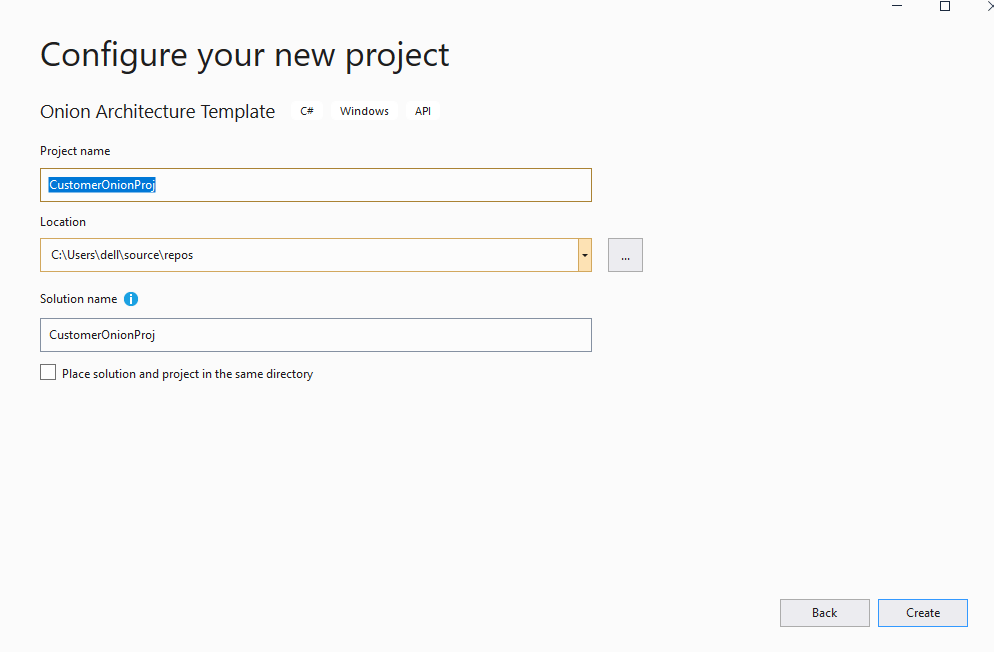The height and width of the screenshot is (652, 994).
Task: Open the Location browse dialog with ellipsis button
Action: [x=625, y=254]
